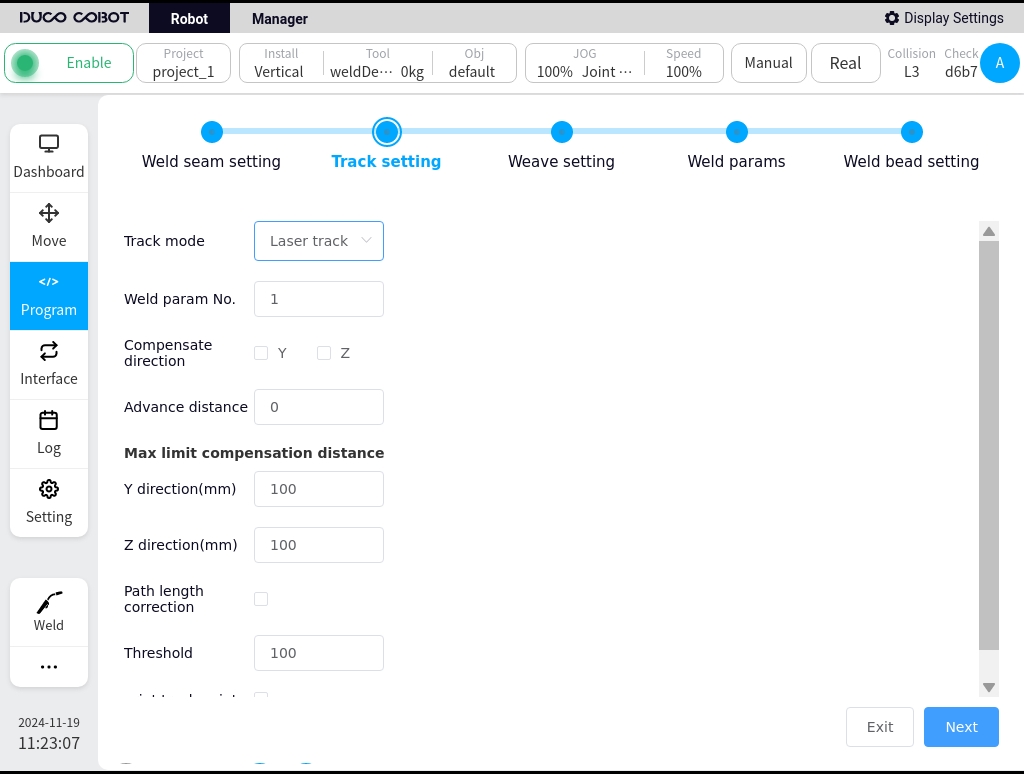1024x774 pixels.
Task: Open Display Settings gear
Action: [x=891, y=18]
